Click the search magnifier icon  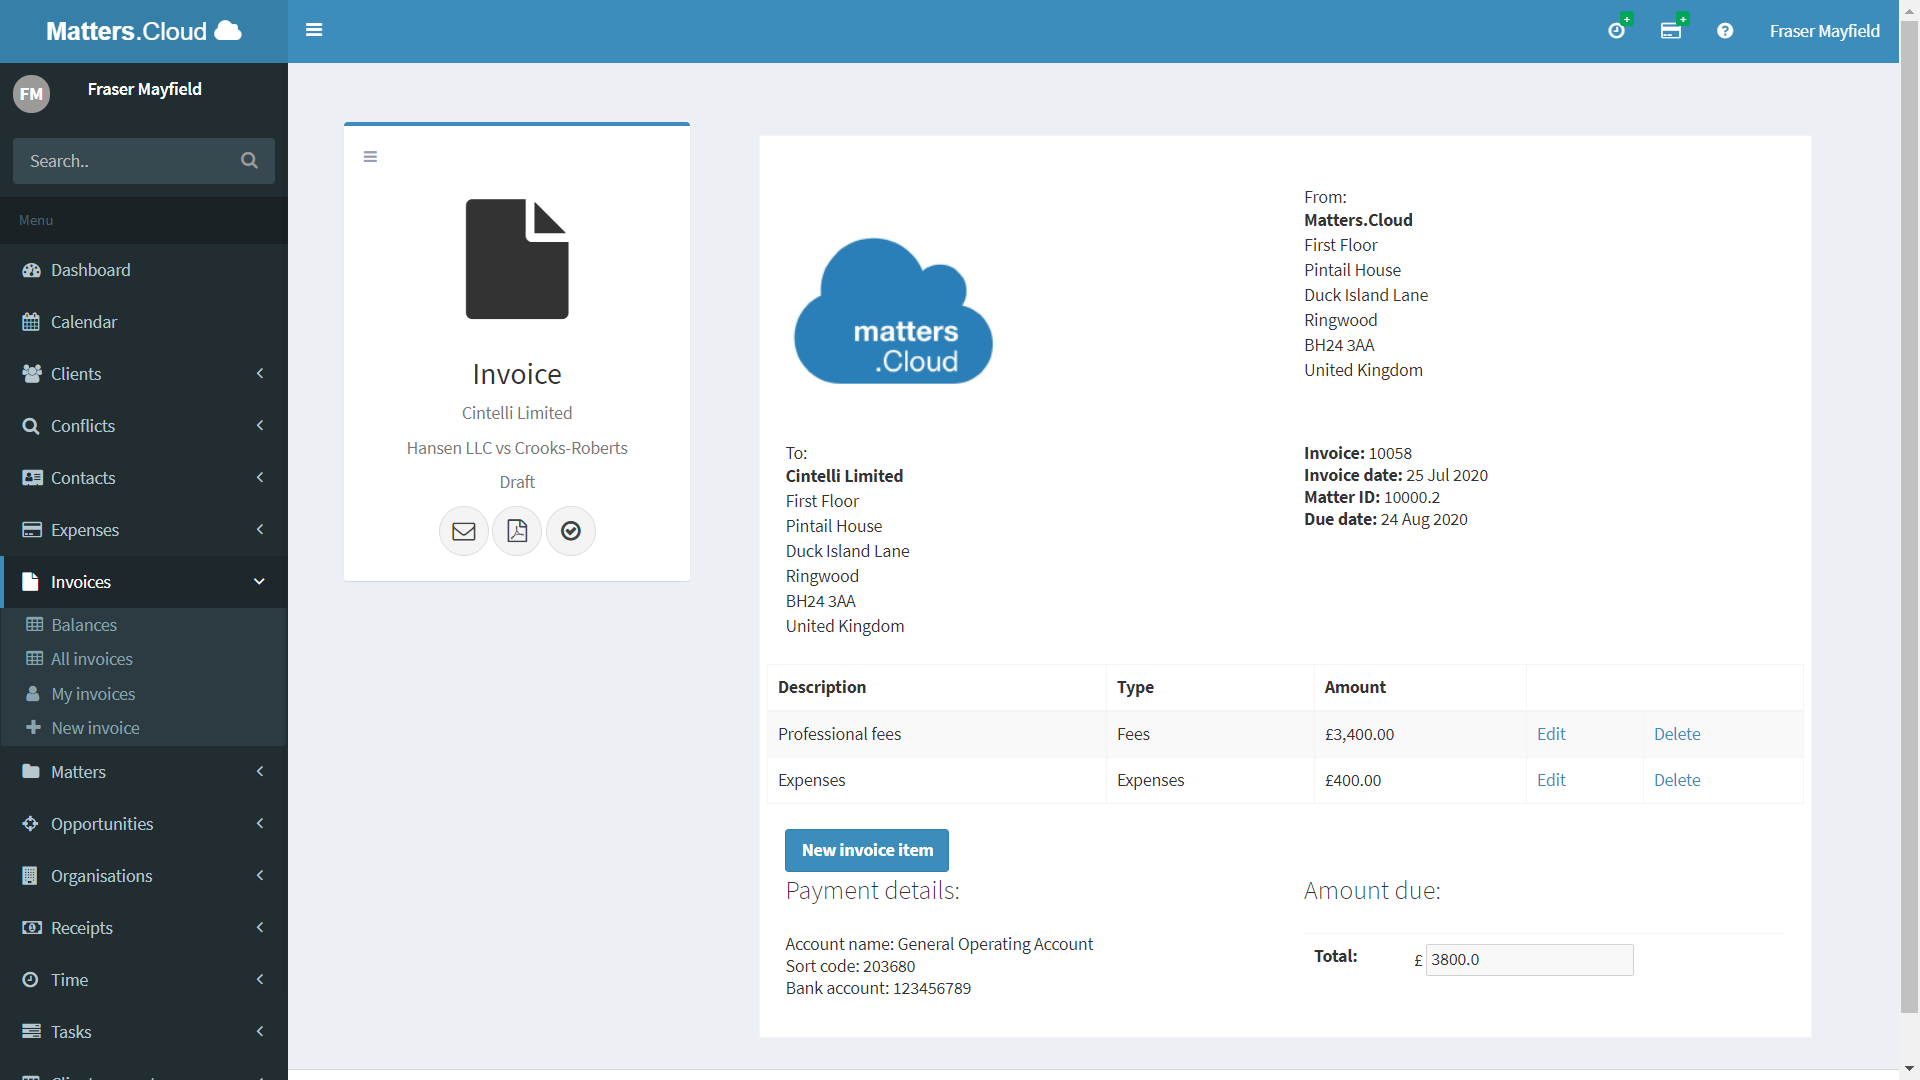click(x=249, y=160)
